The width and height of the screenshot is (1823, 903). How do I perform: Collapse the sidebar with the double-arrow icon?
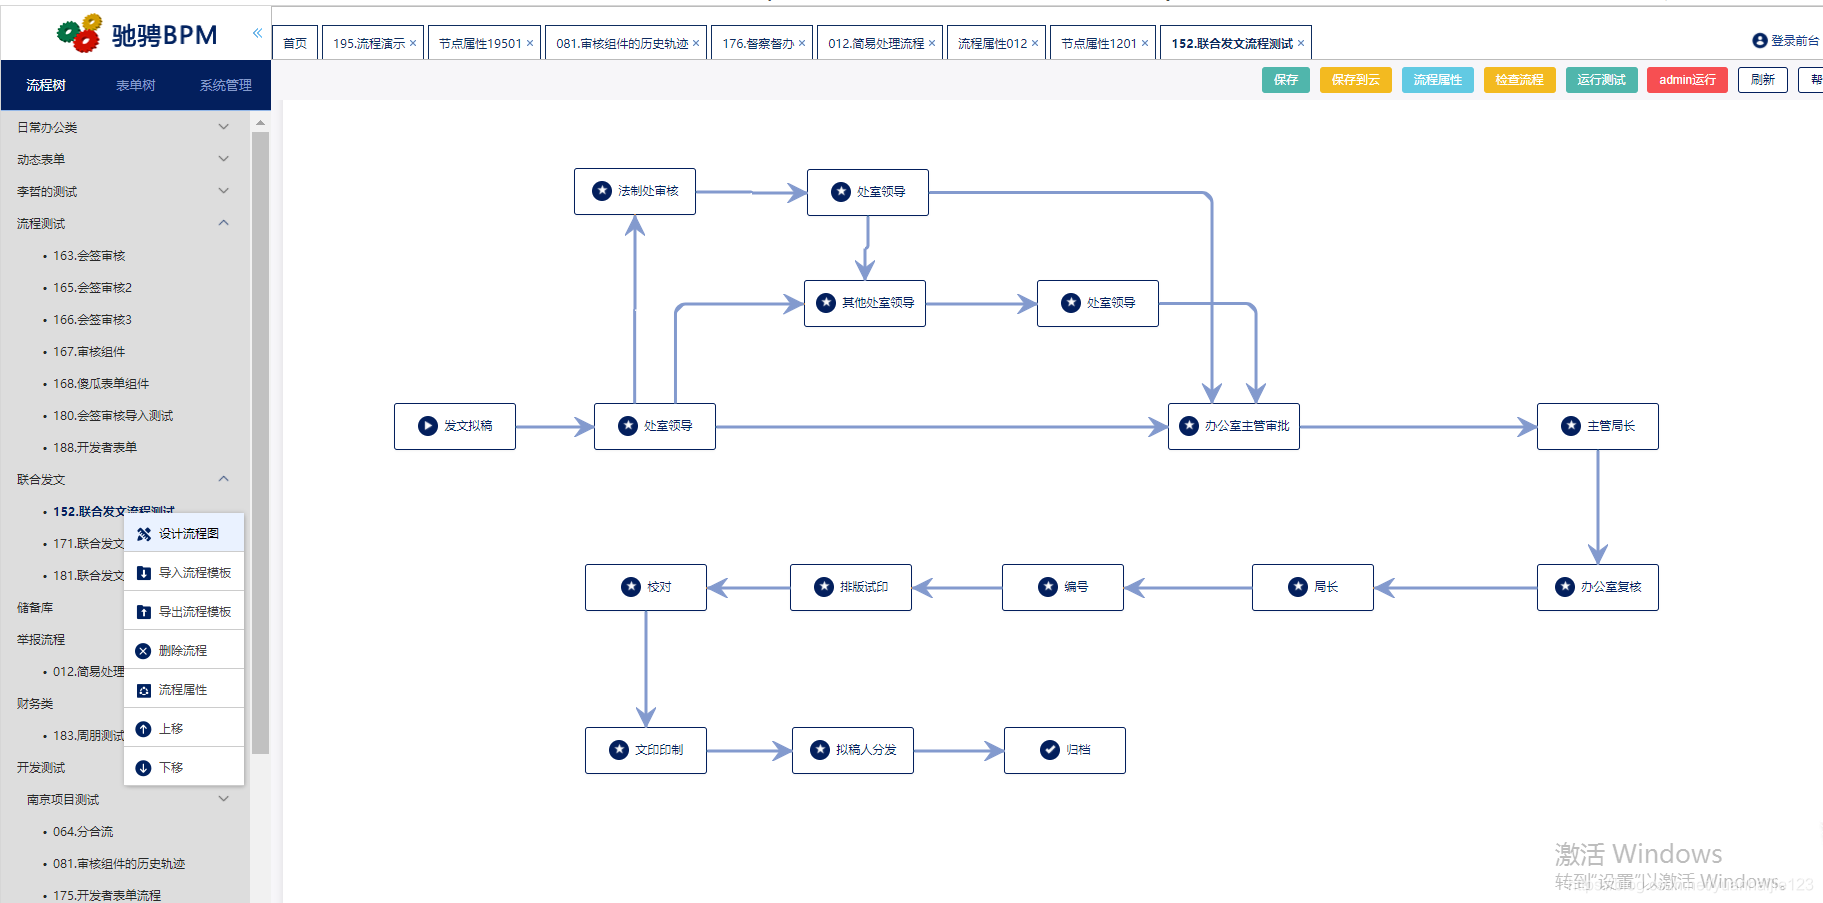pyautogui.click(x=257, y=33)
